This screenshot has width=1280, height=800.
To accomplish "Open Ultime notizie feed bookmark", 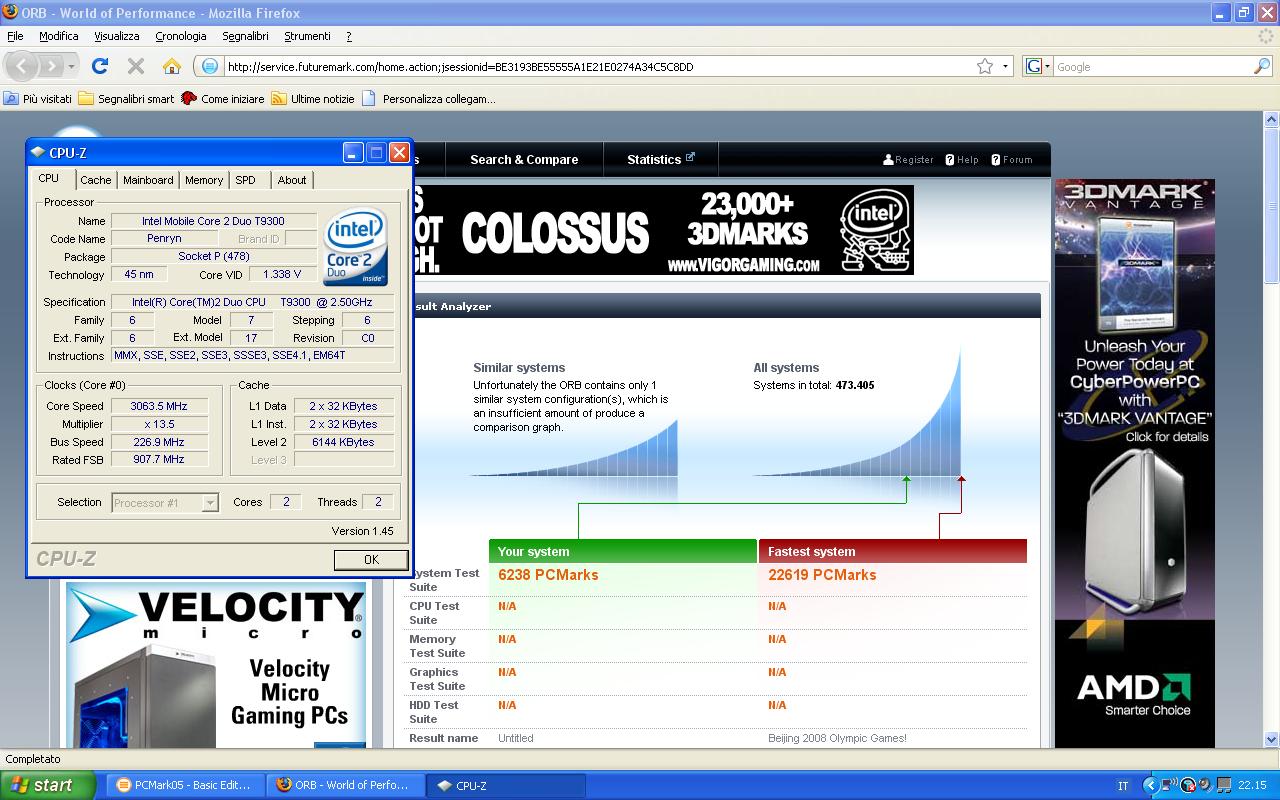I will tap(313, 99).
